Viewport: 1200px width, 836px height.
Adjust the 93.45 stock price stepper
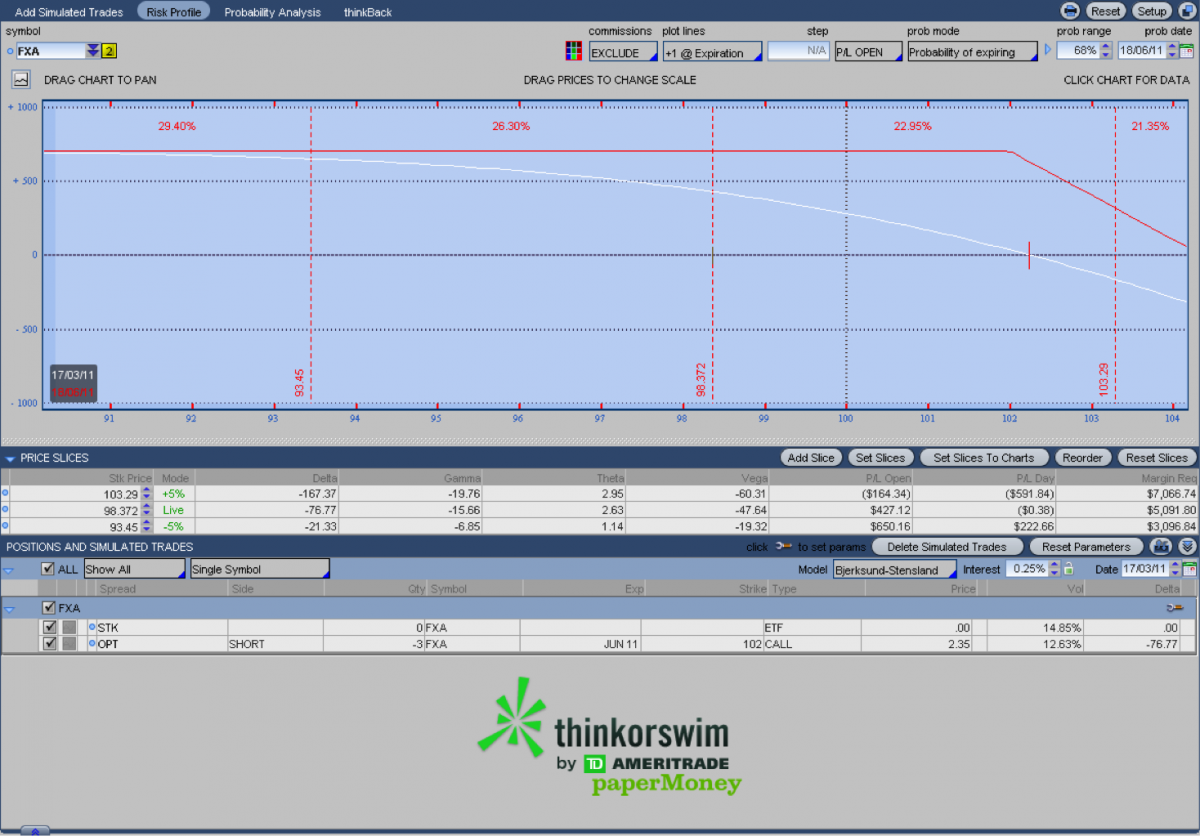coord(147,526)
